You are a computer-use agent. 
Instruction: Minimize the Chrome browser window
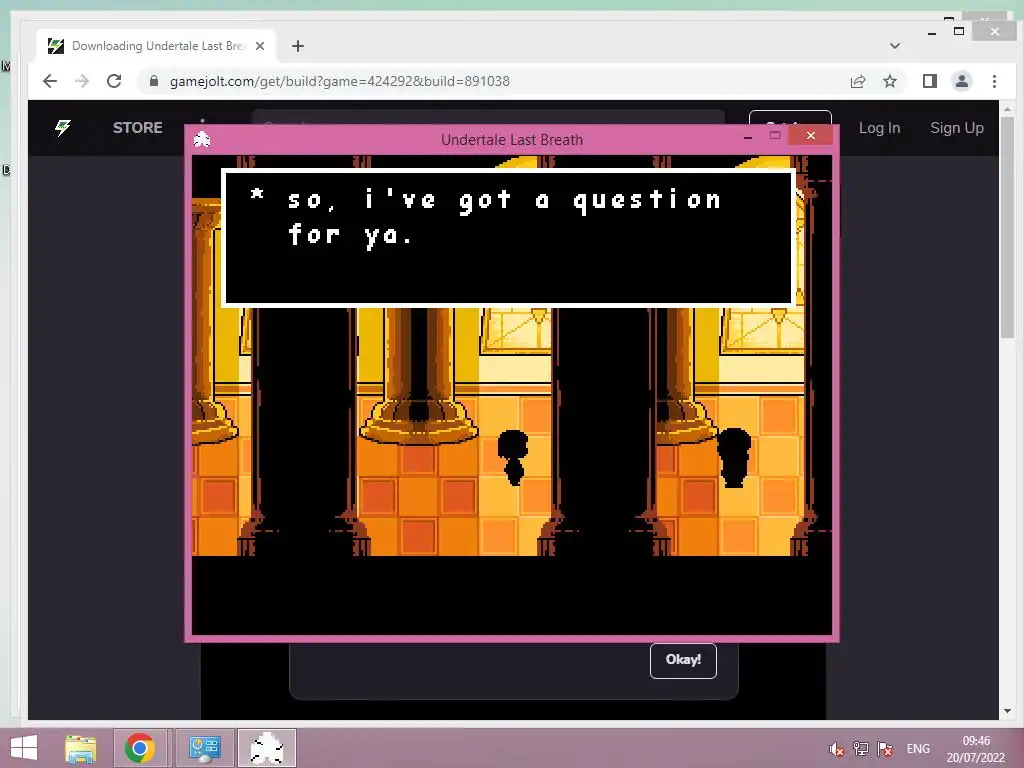931,33
